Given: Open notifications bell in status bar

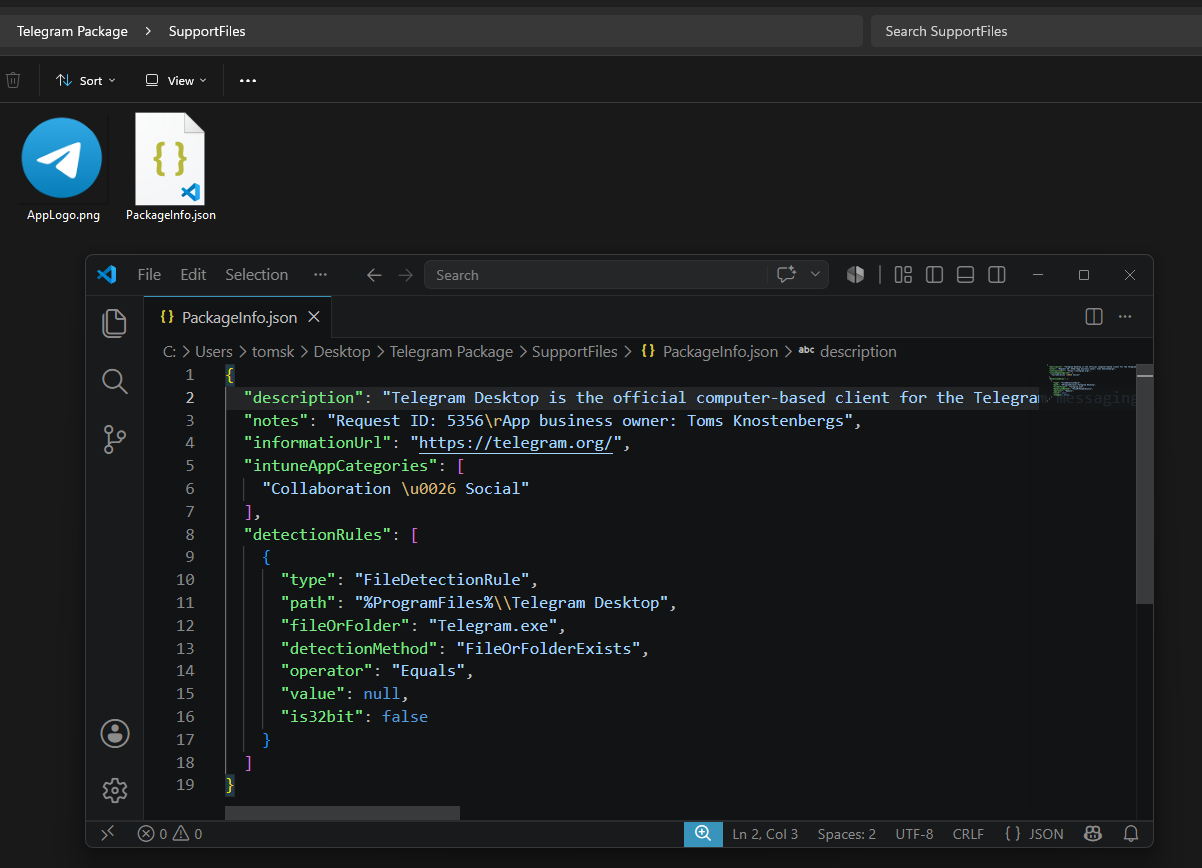Looking at the screenshot, I should (1131, 833).
